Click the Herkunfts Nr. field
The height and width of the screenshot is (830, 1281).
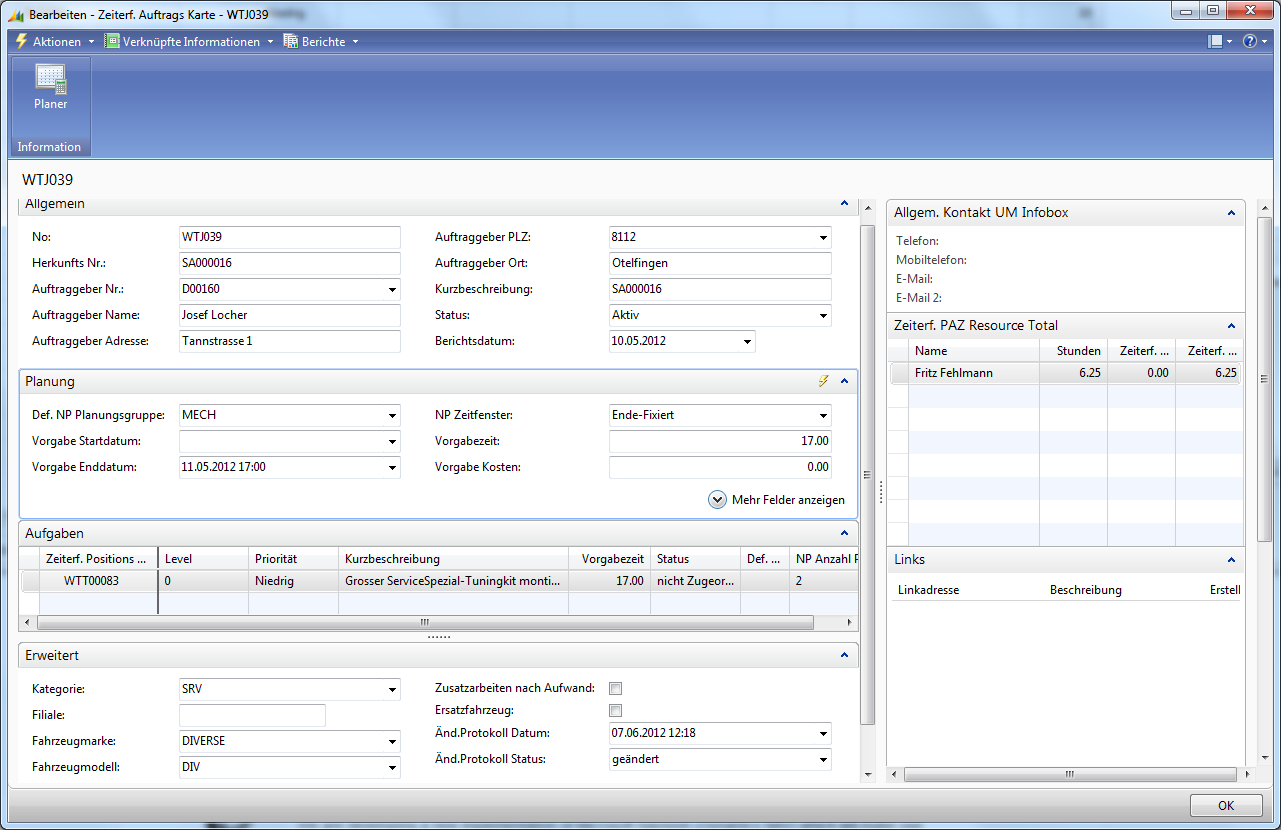coord(289,264)
